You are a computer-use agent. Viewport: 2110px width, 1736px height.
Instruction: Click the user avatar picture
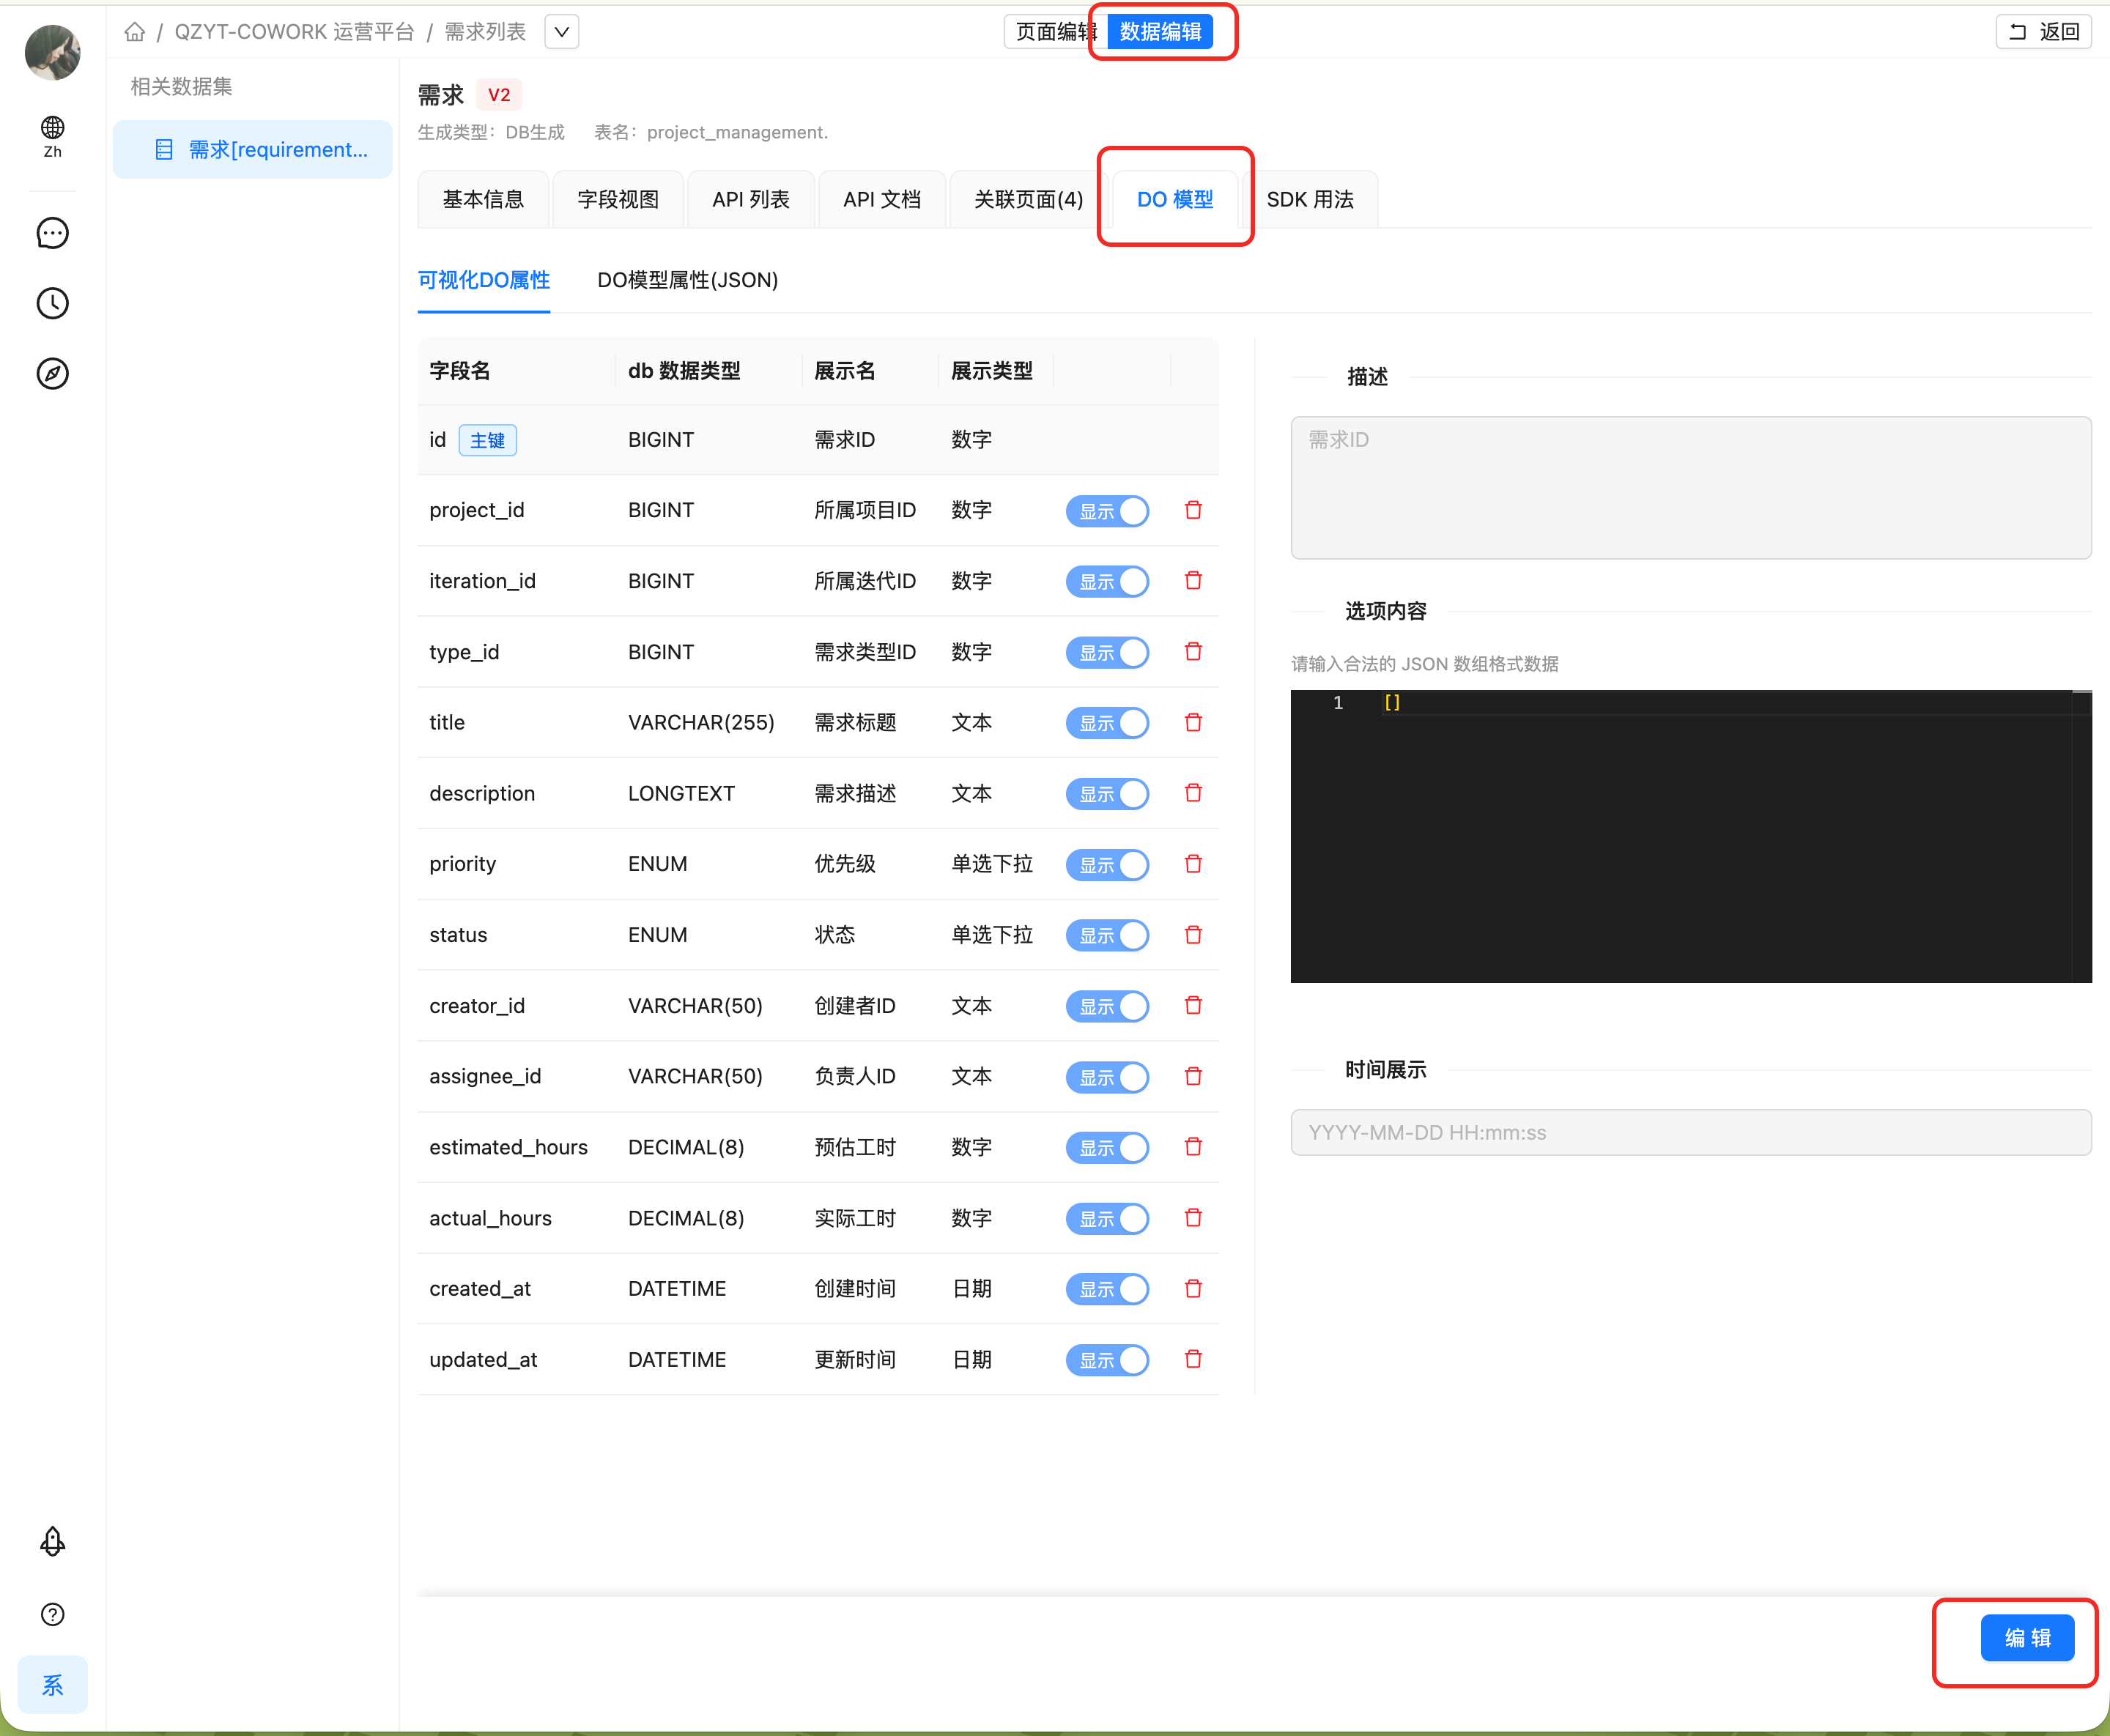52,52
